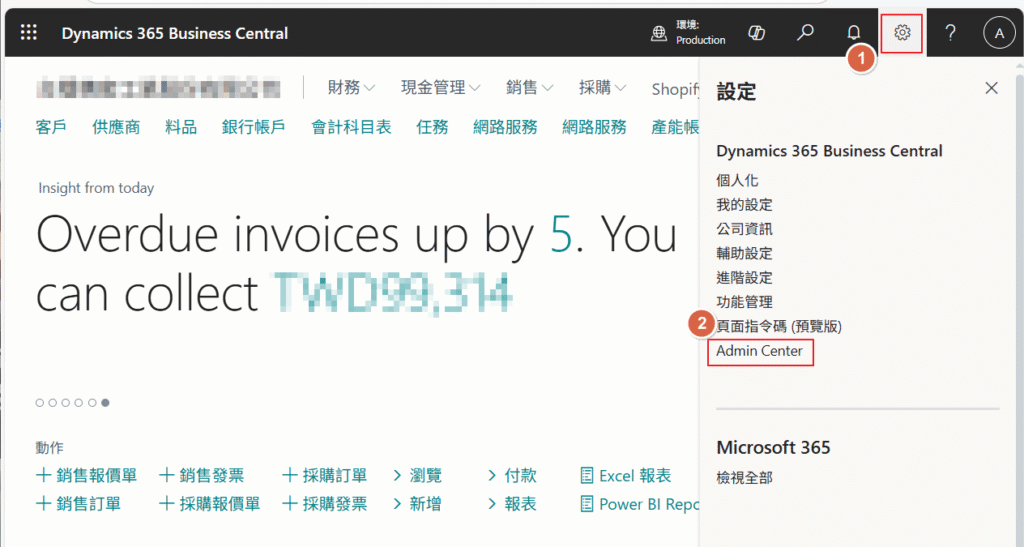Click the active filled carousel dot
The width and height of the screenshot is (1024, 547).
(105, 403)
